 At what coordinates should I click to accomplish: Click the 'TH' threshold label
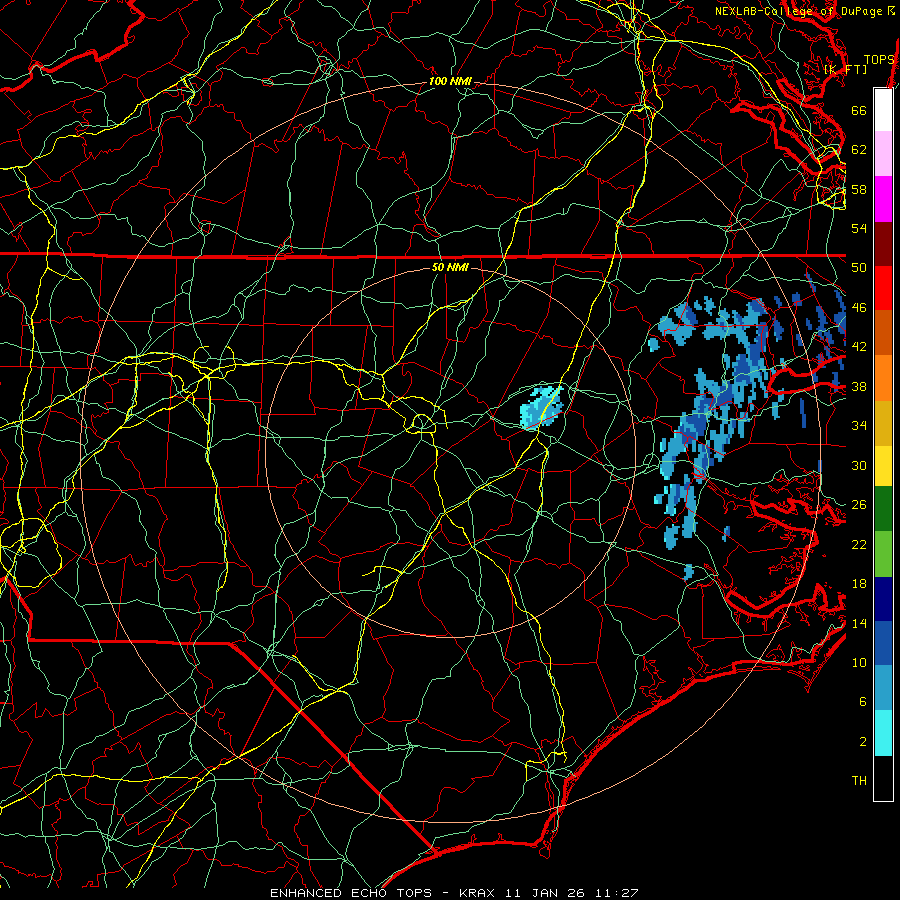(x=859, y=781)
